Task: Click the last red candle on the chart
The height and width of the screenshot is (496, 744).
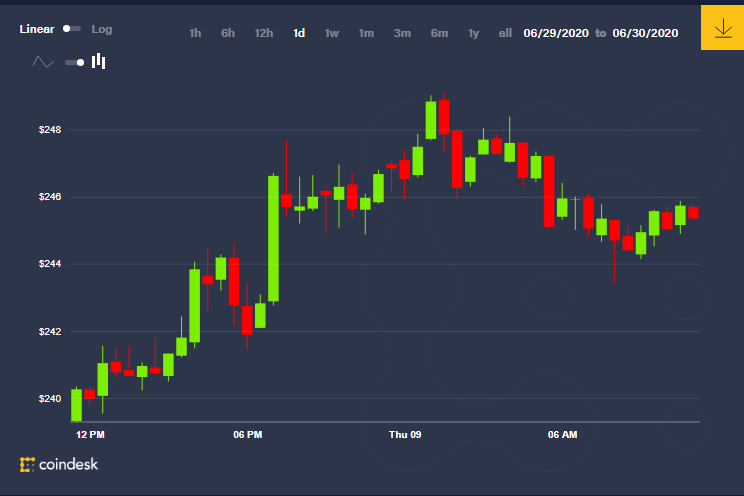Action: click(693, 212)
